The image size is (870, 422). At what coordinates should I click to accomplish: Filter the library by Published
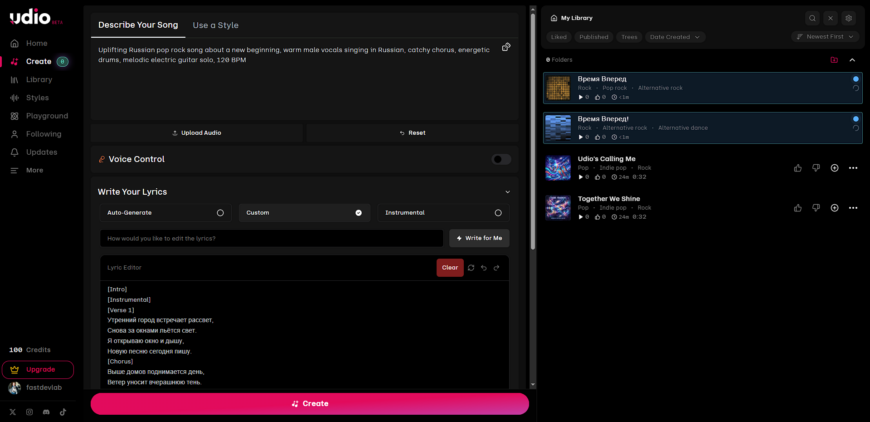tap(594, 37)
